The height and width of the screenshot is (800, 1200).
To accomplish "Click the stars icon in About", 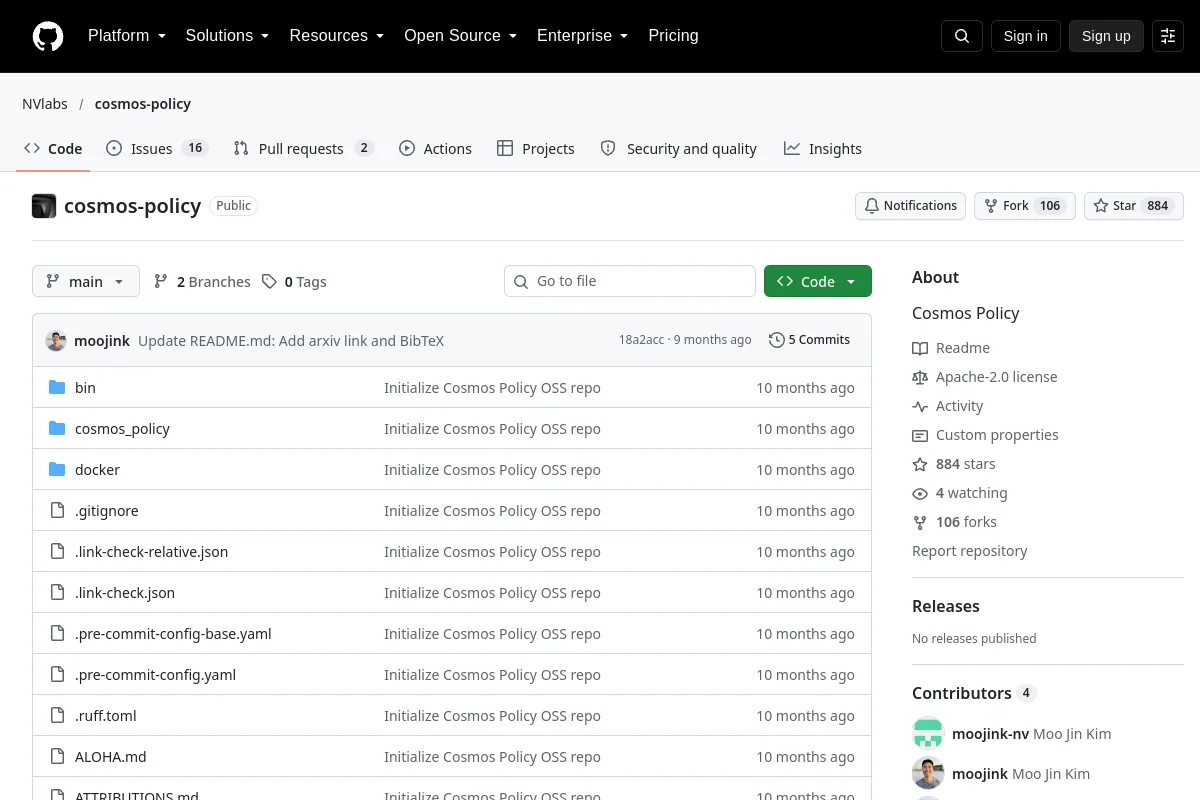I will coord(920,464).
